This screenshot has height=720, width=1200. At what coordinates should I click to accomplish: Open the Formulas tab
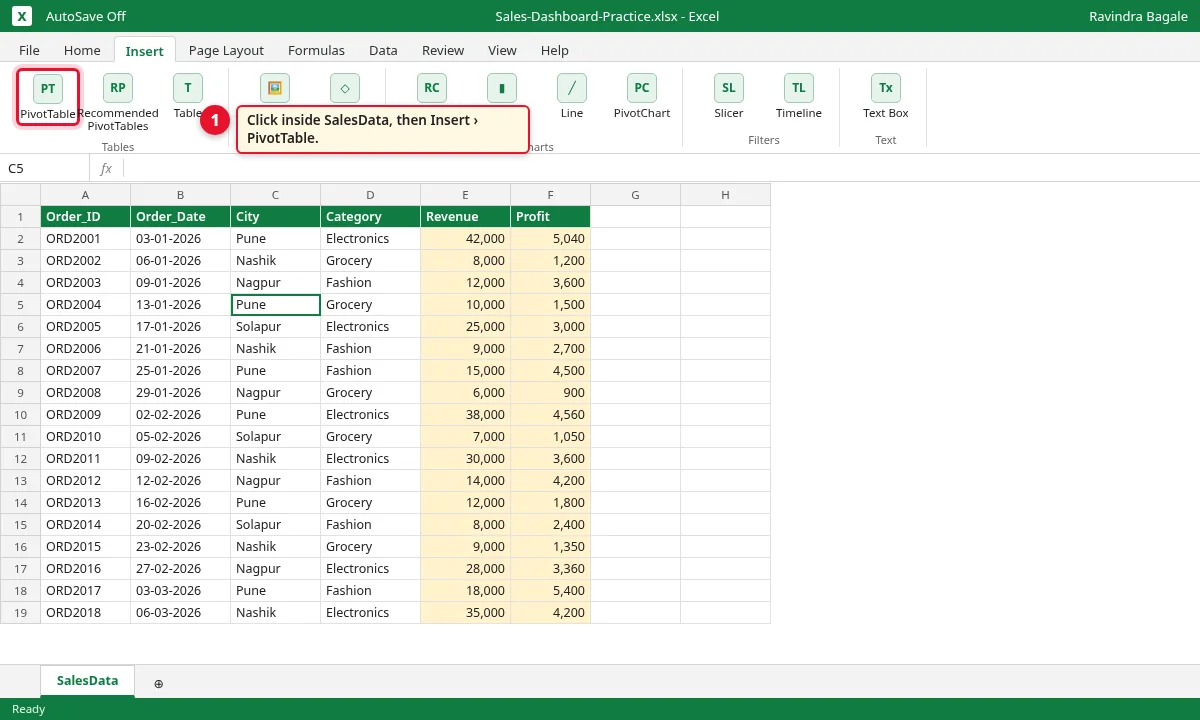[x=316, y=50]
